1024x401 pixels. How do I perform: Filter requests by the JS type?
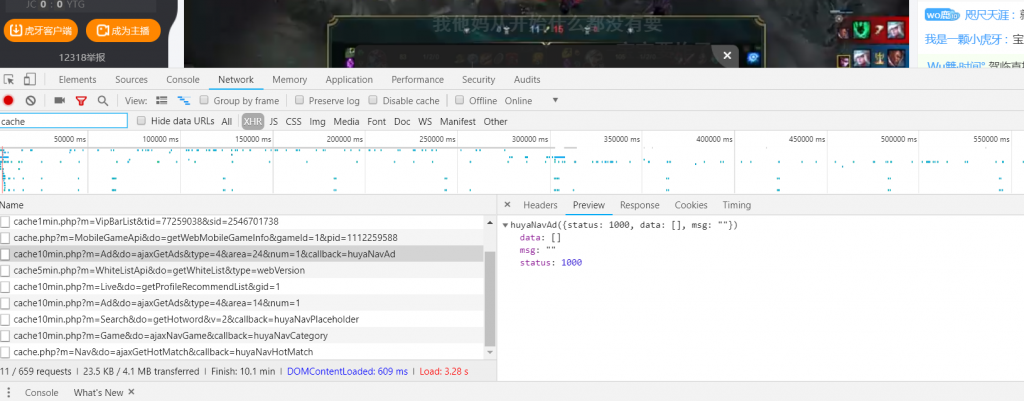[274, 121]
